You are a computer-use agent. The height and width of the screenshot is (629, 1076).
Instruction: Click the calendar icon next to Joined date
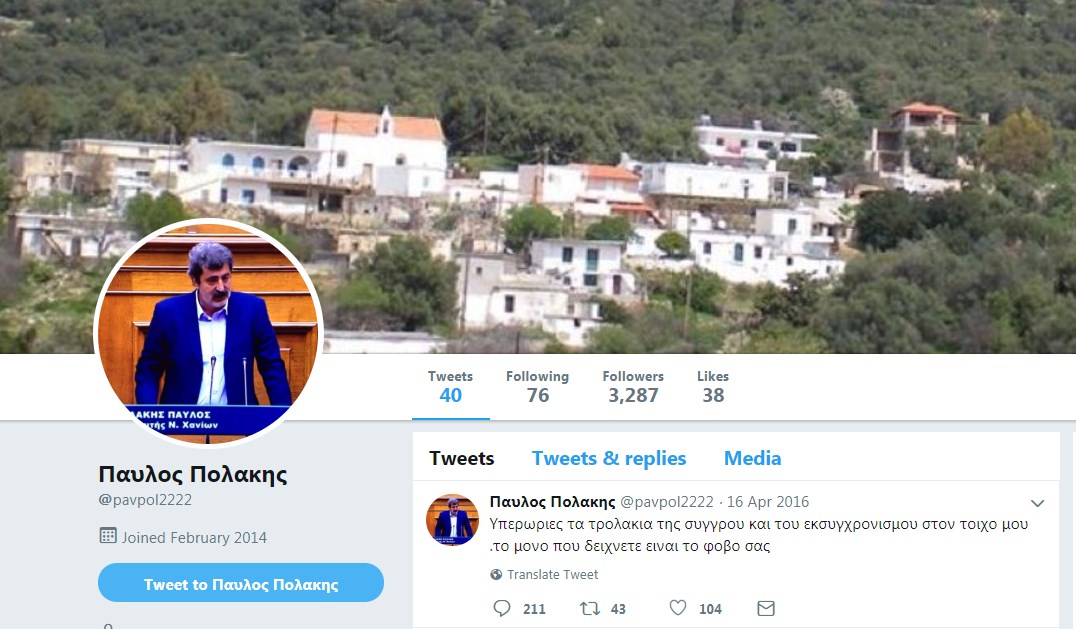(108, 536)
